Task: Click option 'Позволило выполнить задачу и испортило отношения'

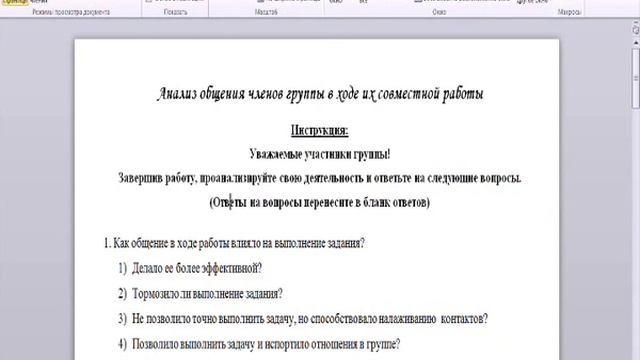Action: tap(259, 344)
